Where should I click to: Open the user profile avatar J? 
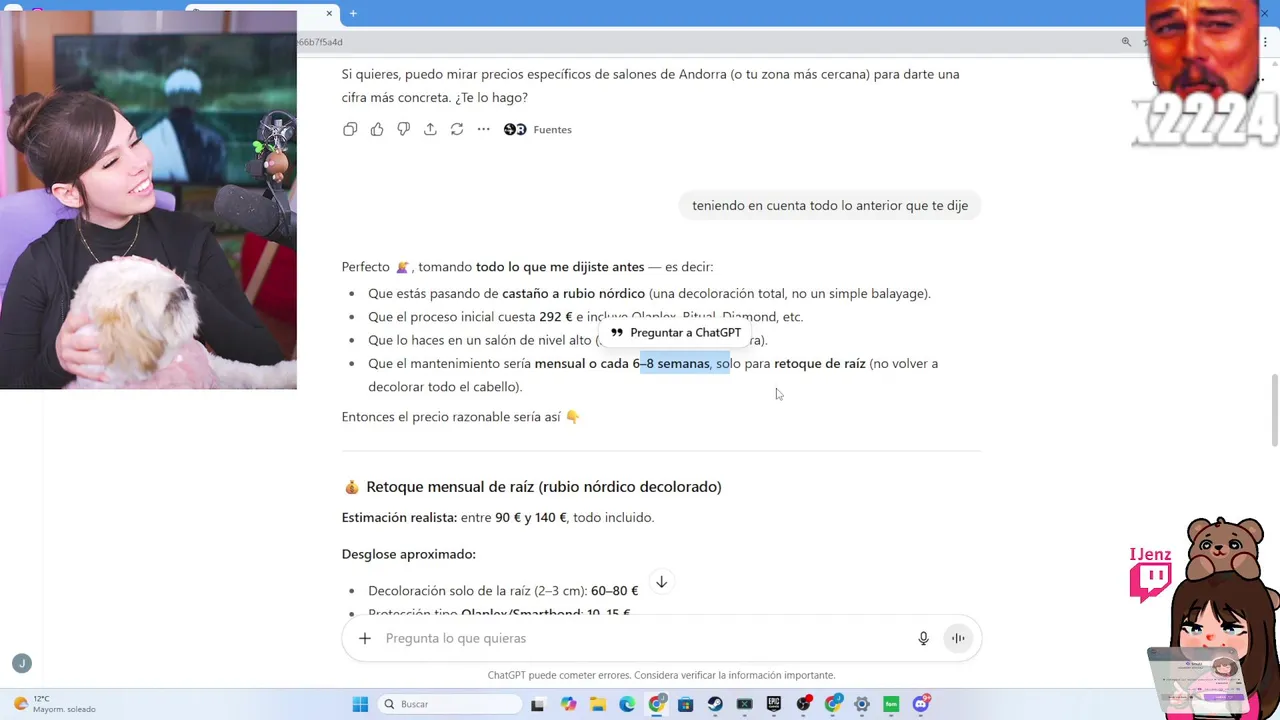point(22,663)
